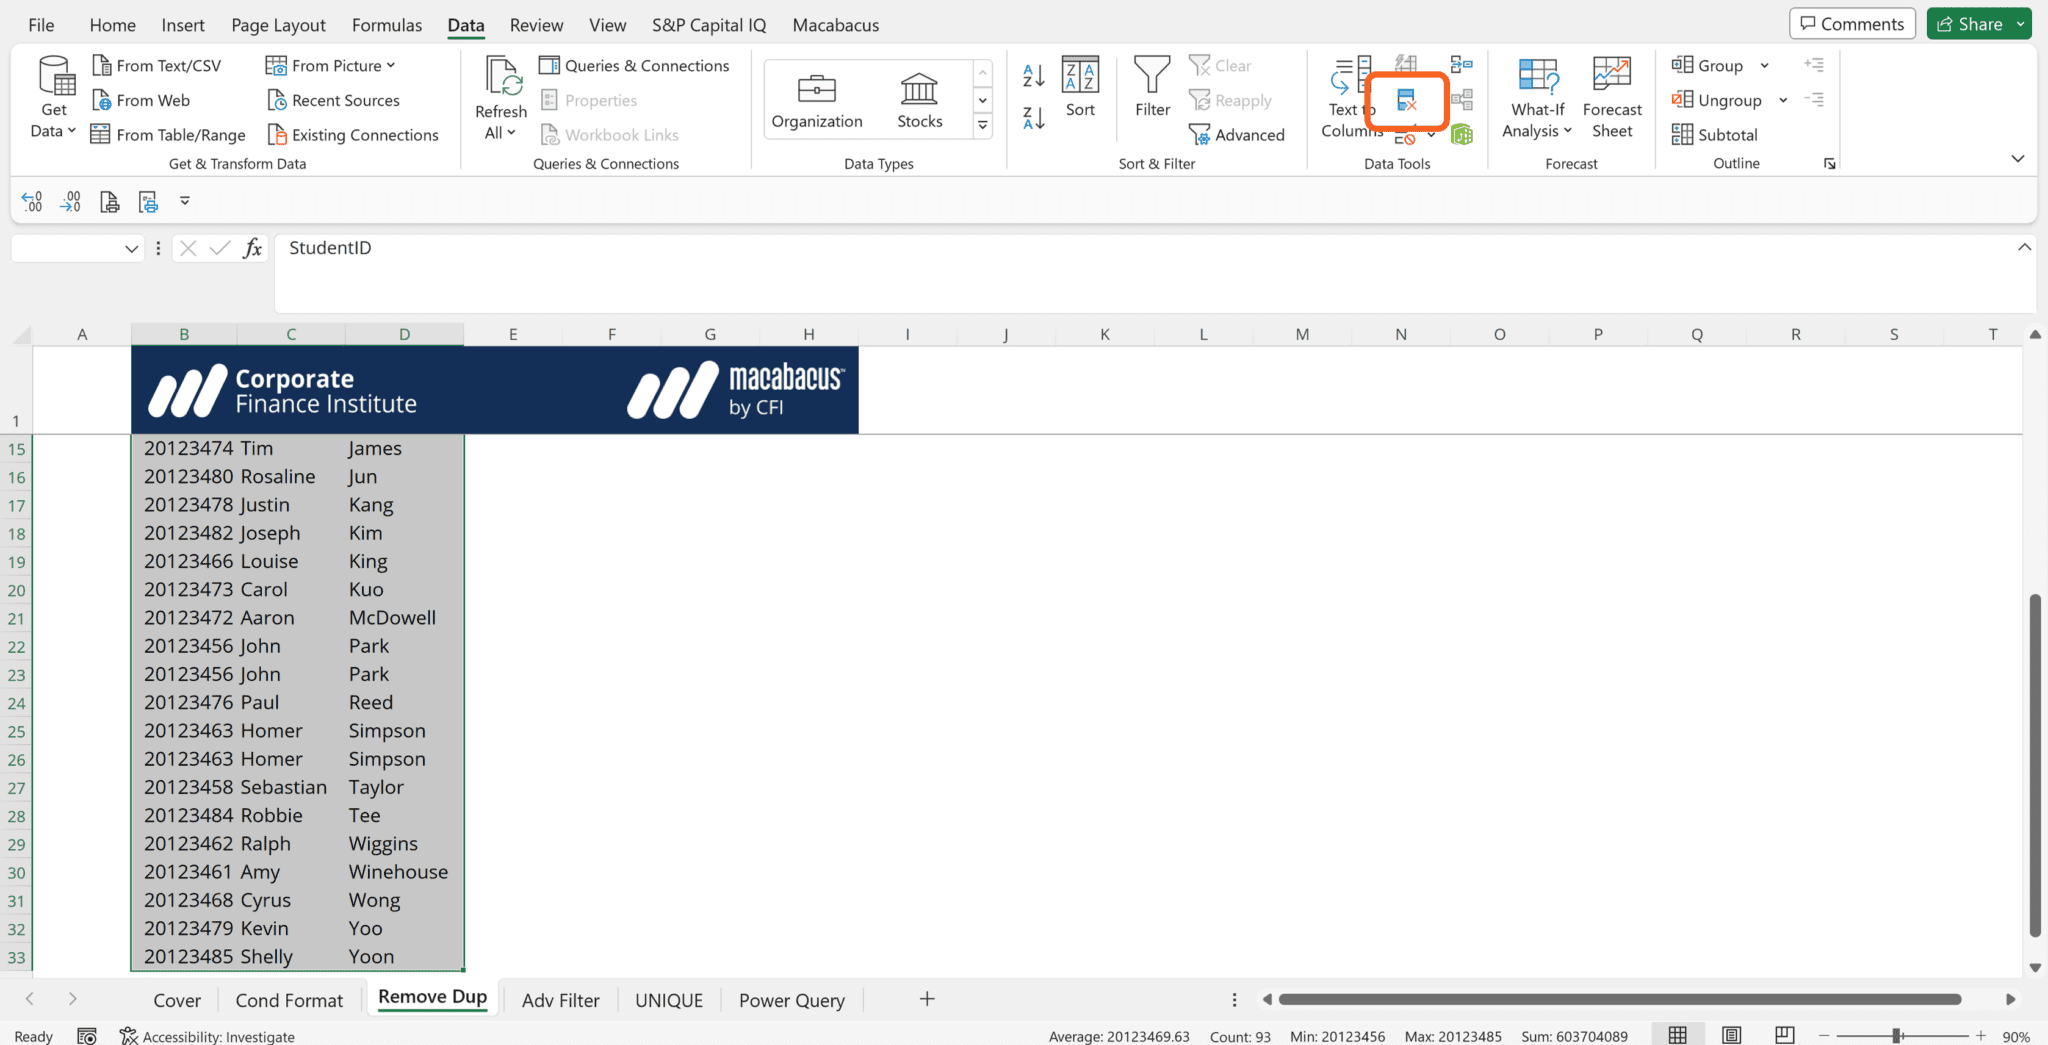Open the Name Box dropdown
Image resolution: width=2048 pixels, height=1045 pixels.
tap(131, 248)
